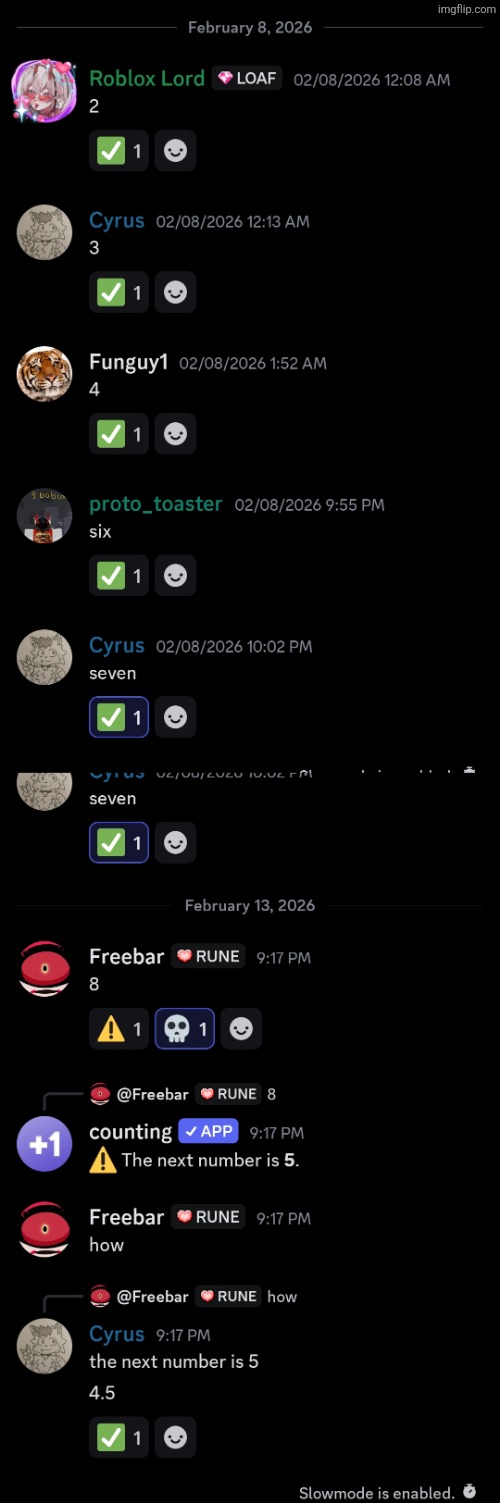Add reaction smiley under Cyrus's "3" message
Screen dimensions: 500x1503
[175, 292]
